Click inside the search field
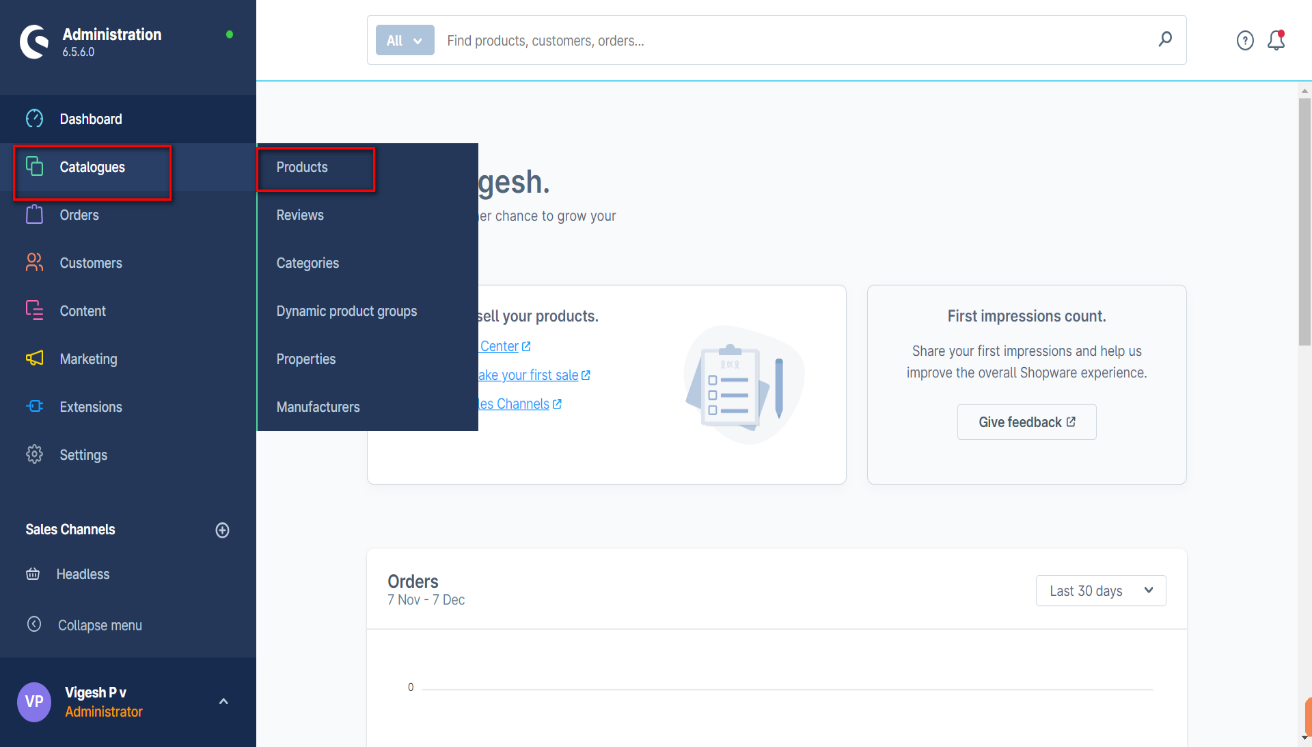 [x=700, y=39]
